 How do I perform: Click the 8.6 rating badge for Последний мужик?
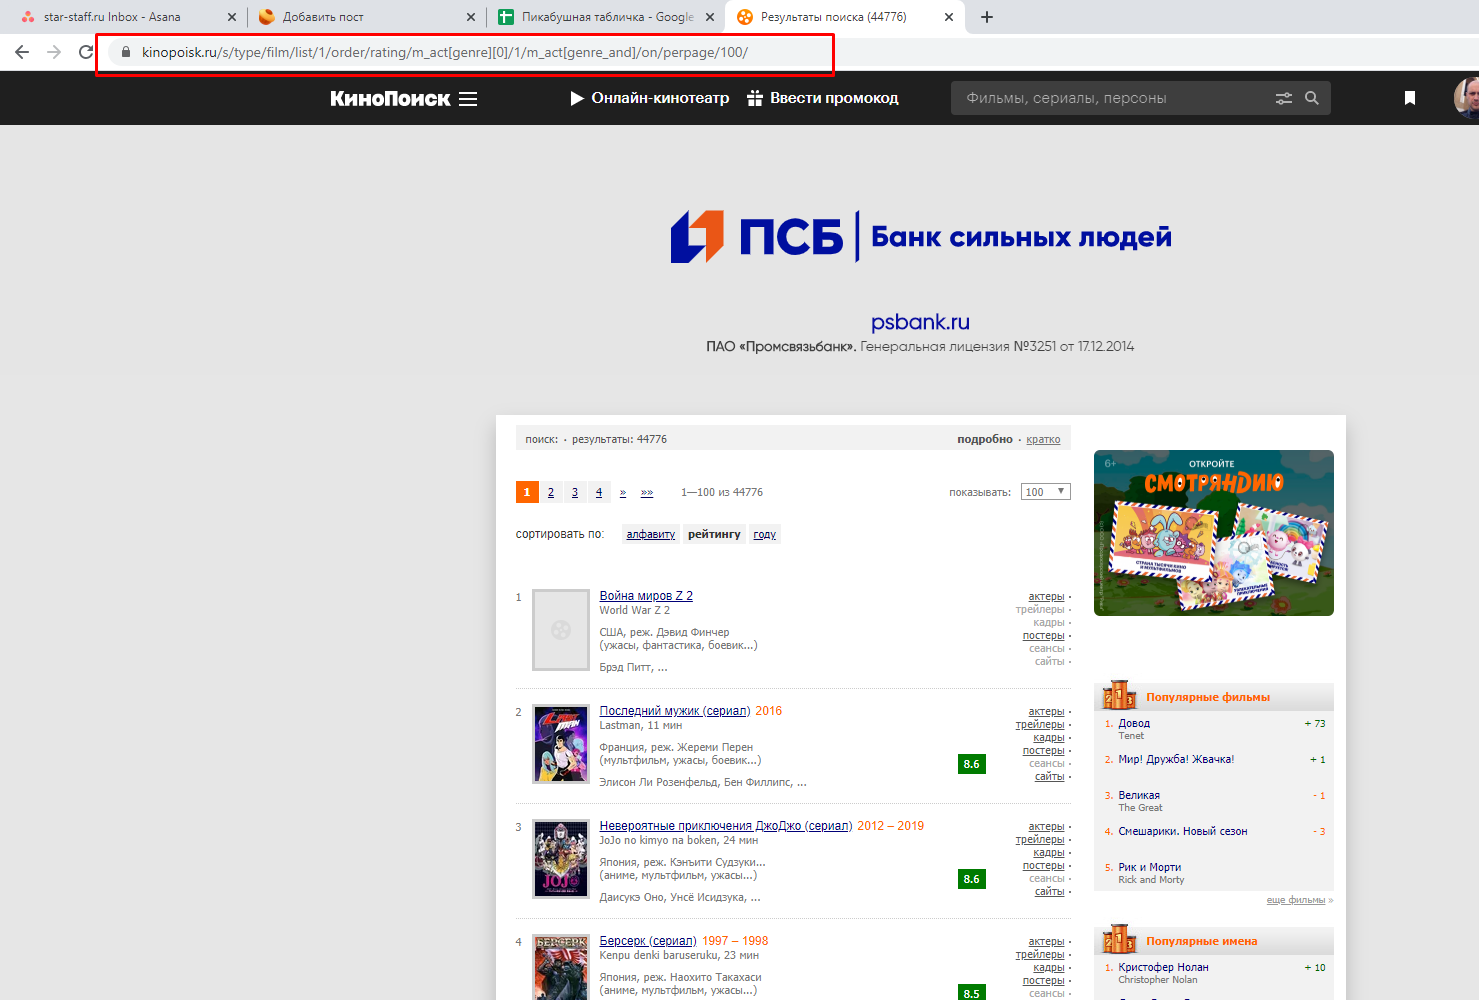972,764
